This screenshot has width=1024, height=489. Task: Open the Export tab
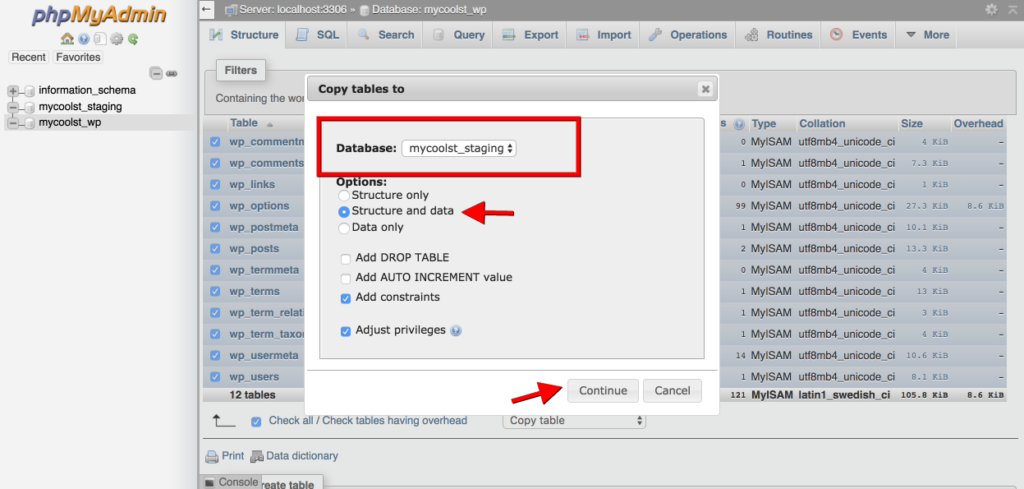pyautogui.click(x=531, y=35)
